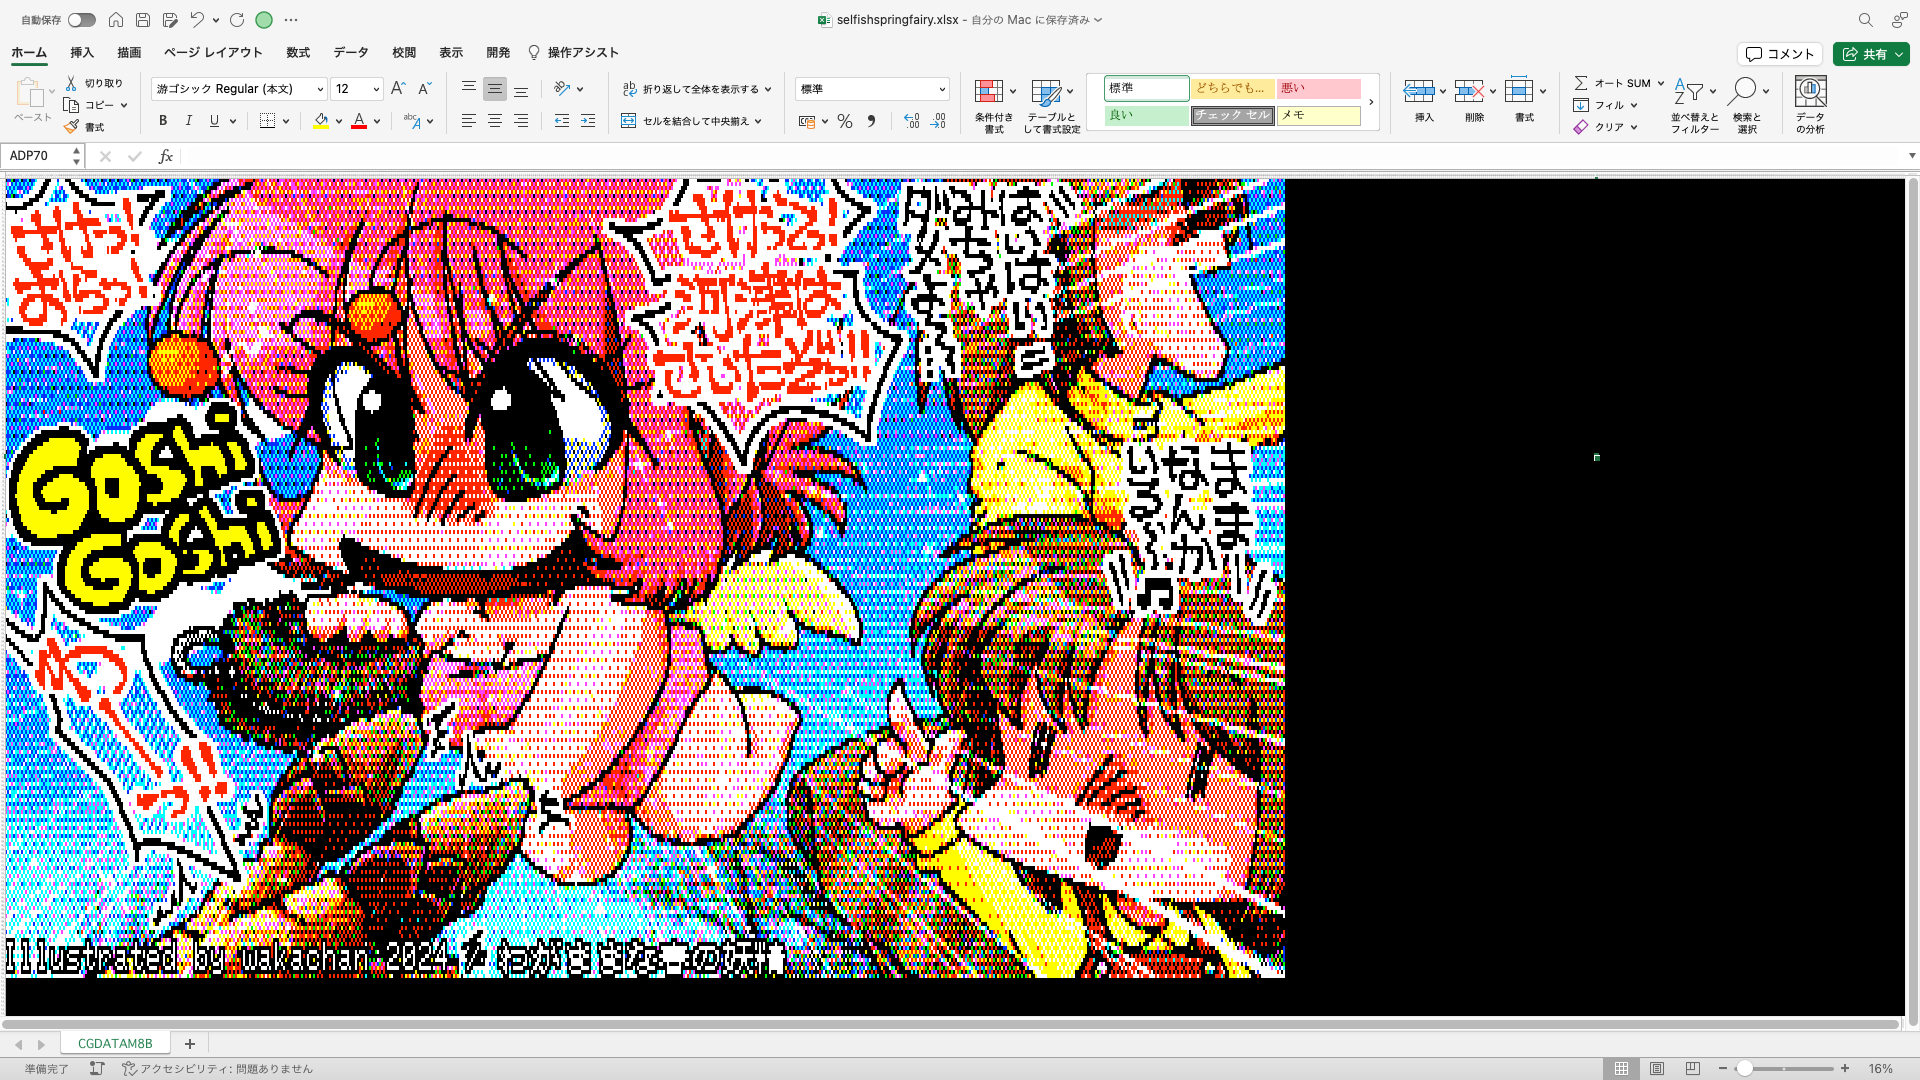Toggle Underline formatting
Screen dimensions: 1920x1080
[214, 121]
